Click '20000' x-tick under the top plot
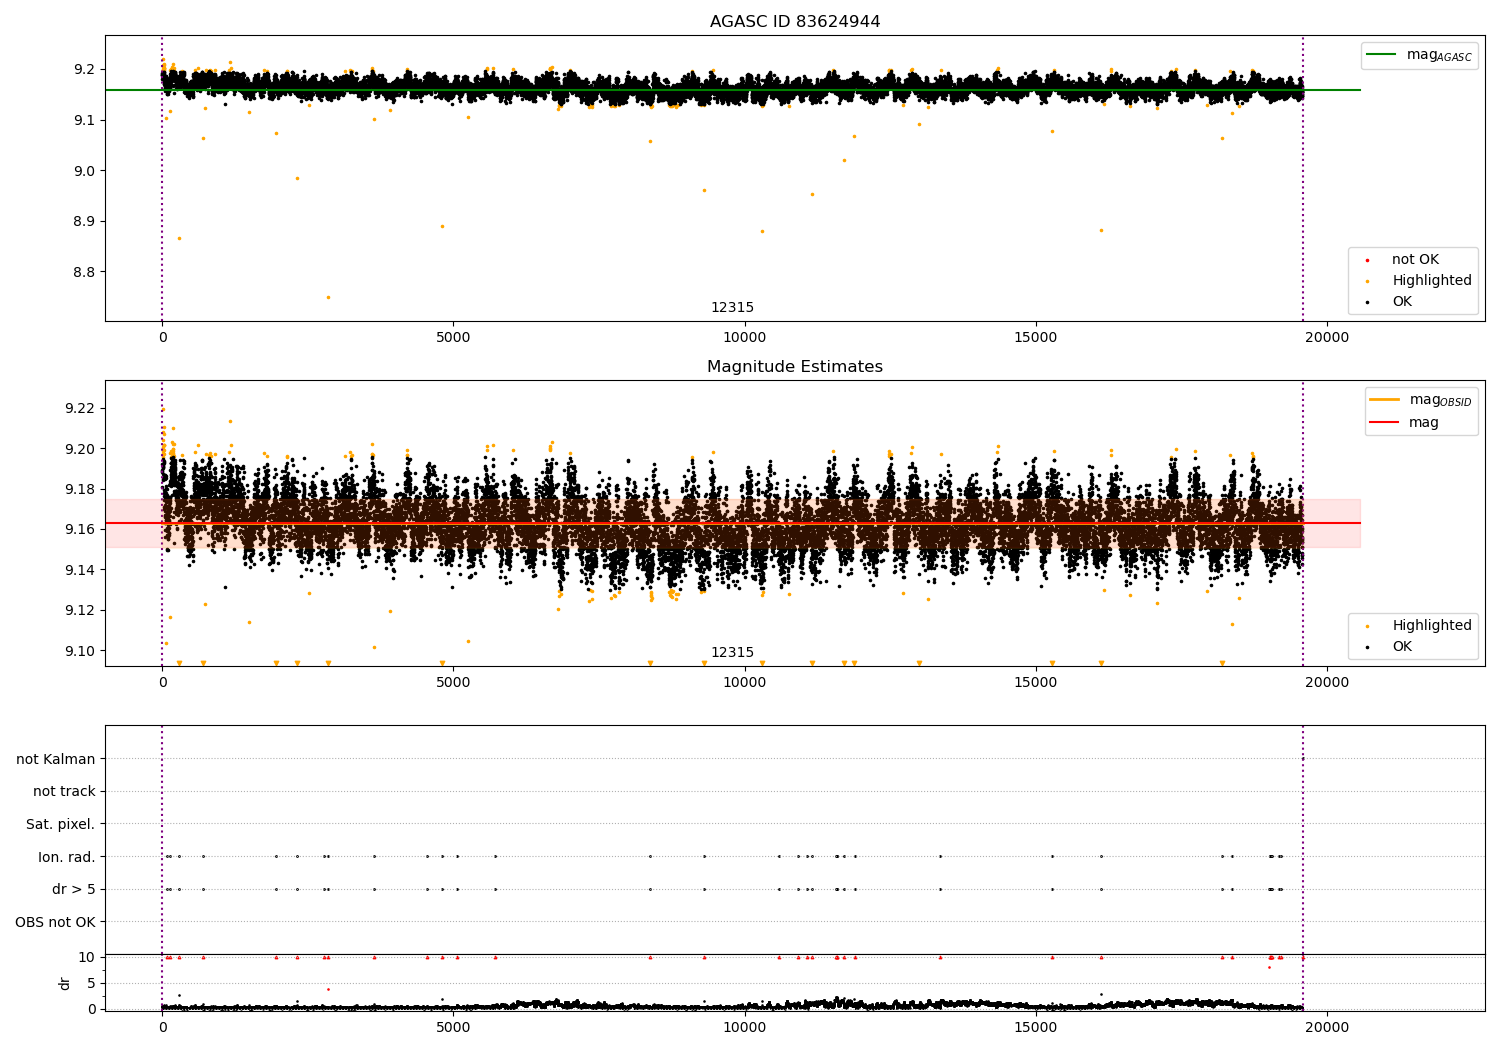1500x1050 pixels. coord(1327,338)
